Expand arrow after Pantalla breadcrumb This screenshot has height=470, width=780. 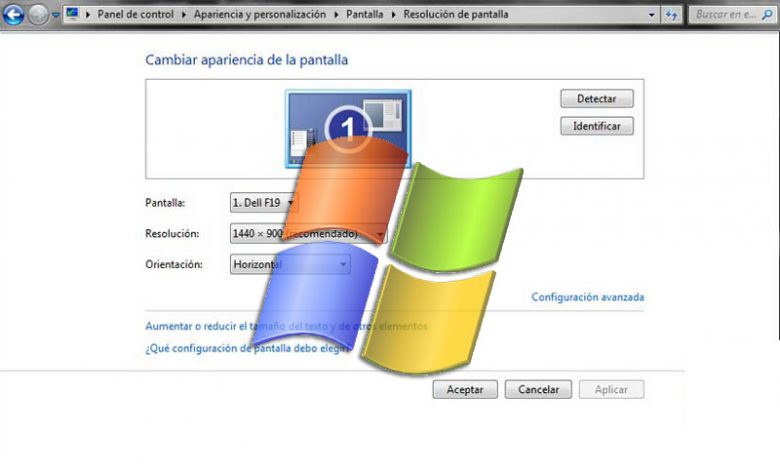pyautogui.click(x=393, y=14)
